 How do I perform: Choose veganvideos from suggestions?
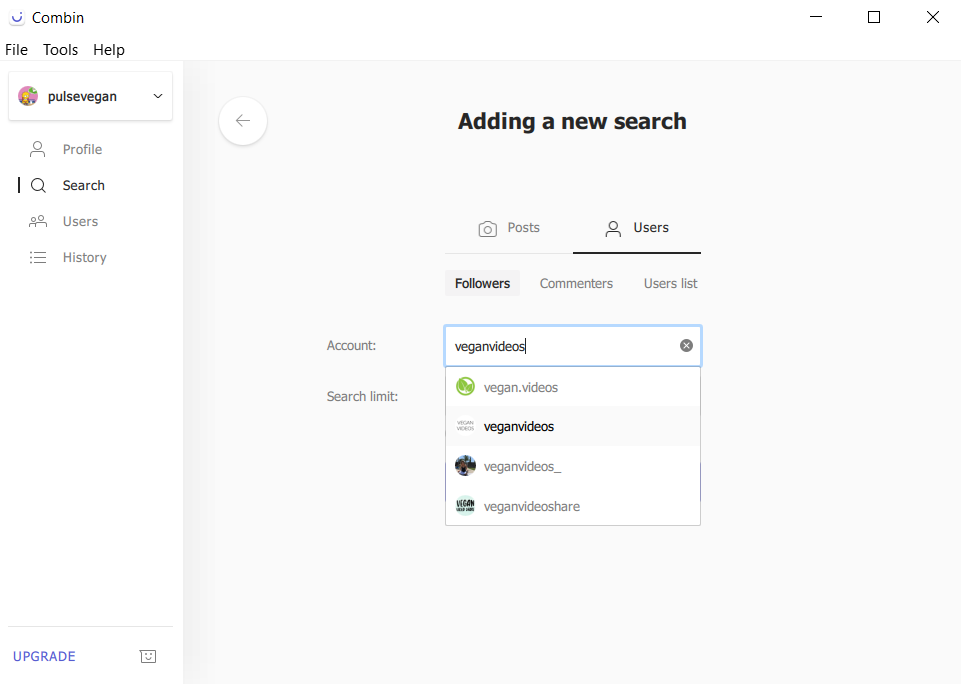pos(573,426)
